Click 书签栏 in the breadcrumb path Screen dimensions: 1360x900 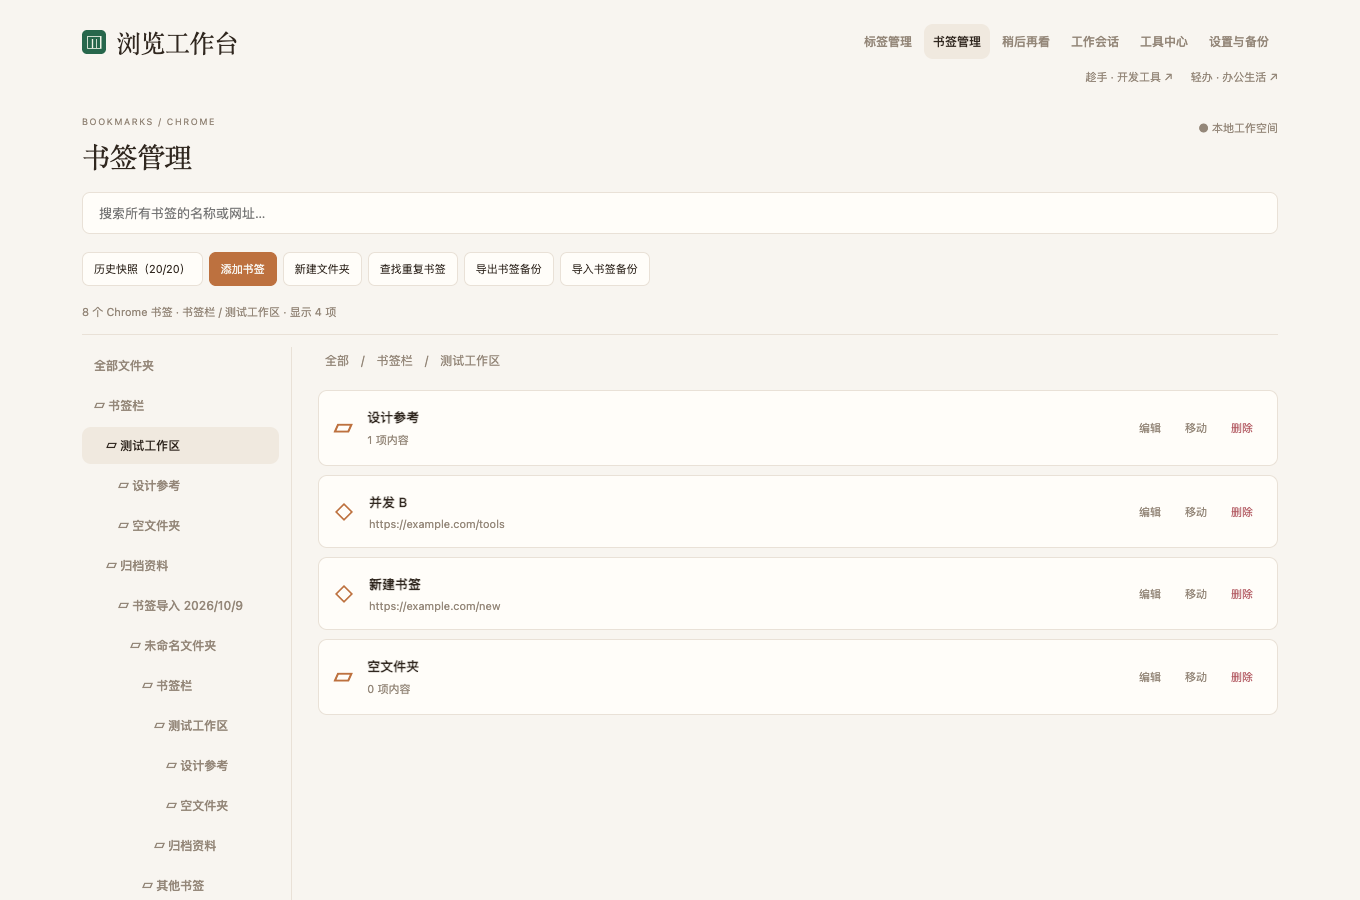coord(395,361)
